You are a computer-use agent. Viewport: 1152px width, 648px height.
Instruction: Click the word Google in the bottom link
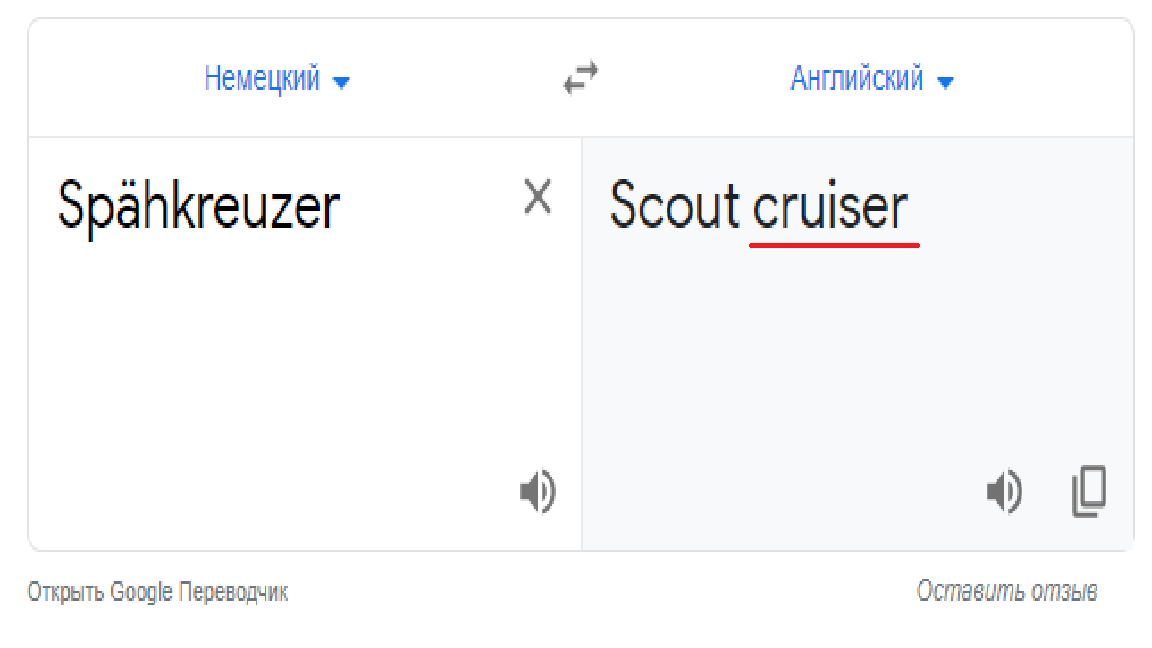click(141, 591)
